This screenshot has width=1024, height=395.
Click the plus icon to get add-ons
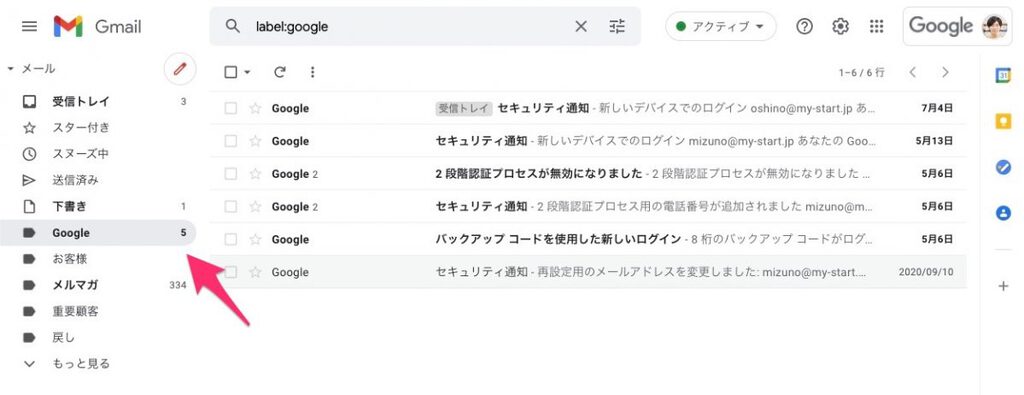click(1003, 286)
